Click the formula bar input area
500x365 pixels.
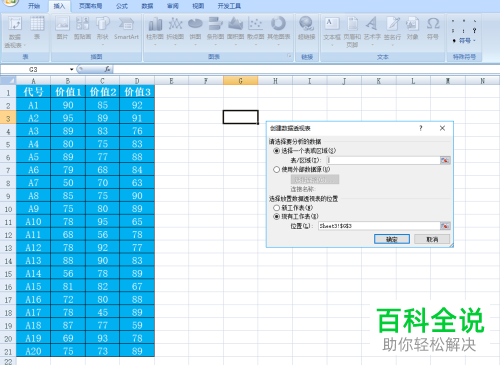[306, 69]
